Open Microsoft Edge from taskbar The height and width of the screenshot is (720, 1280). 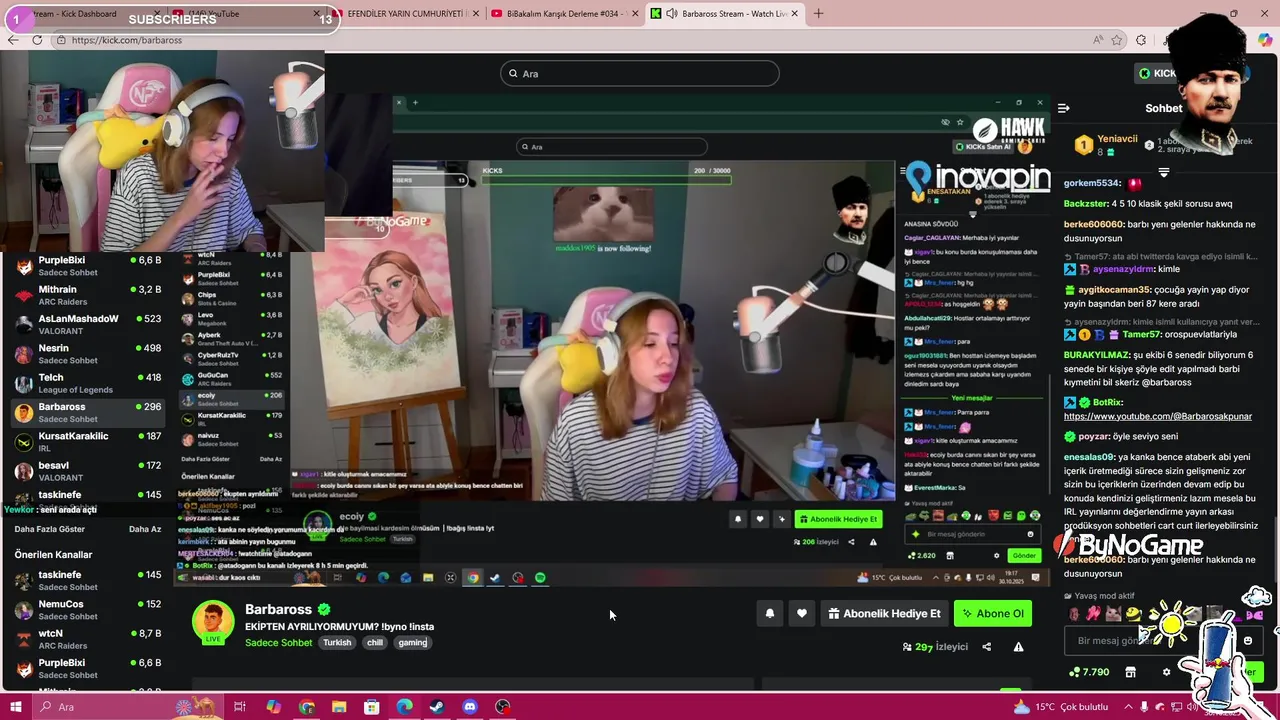(x=404, y=707)
